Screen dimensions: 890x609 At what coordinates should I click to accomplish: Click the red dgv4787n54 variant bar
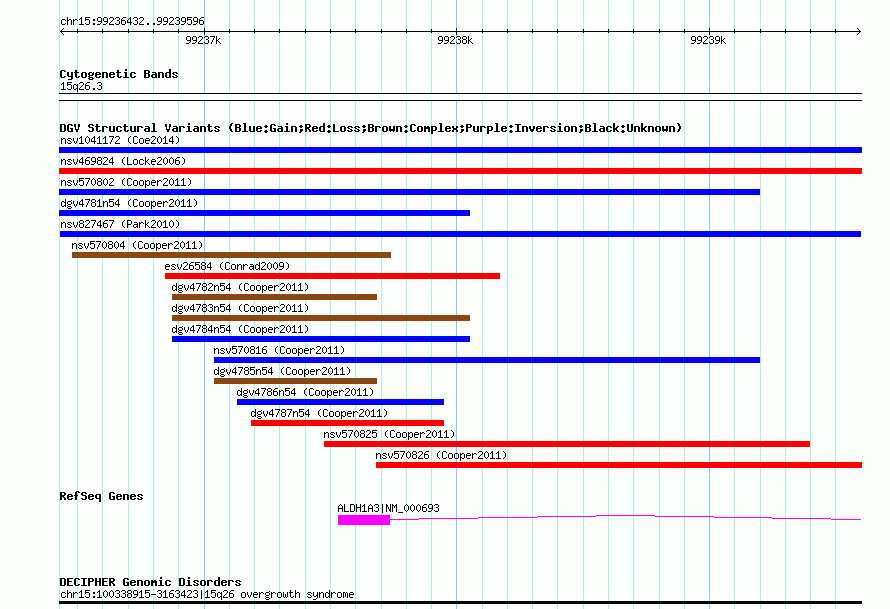pyautogui.click(x=347, y=423)
